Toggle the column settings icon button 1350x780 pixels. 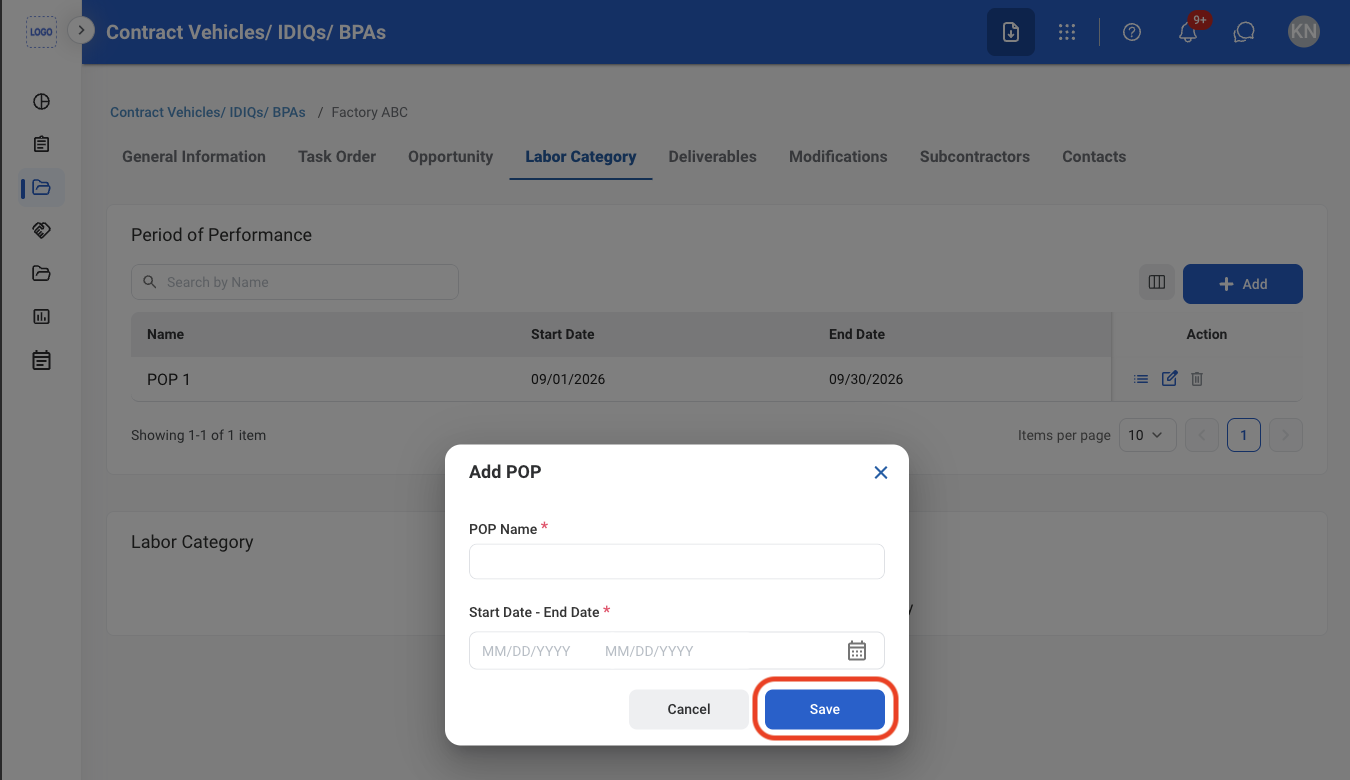pos(1157,283)
